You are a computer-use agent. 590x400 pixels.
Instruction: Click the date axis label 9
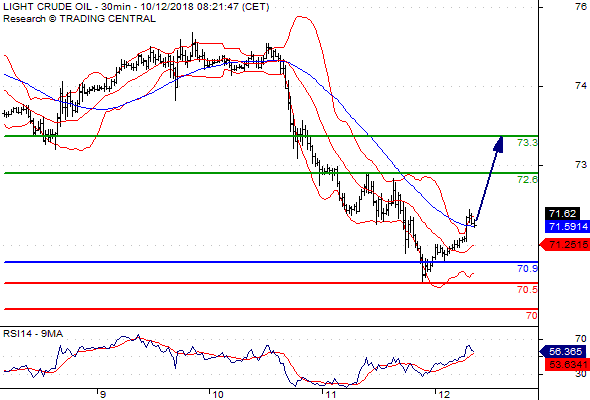click(x=103, y=395)
